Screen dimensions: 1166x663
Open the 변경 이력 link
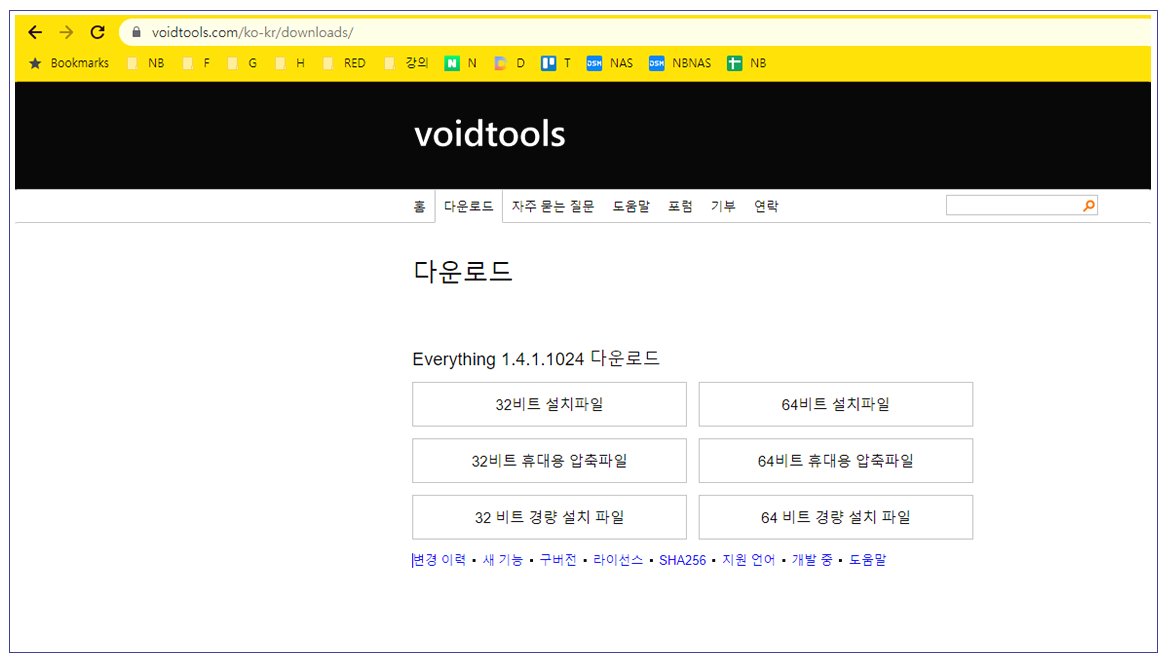click(439, 560)
